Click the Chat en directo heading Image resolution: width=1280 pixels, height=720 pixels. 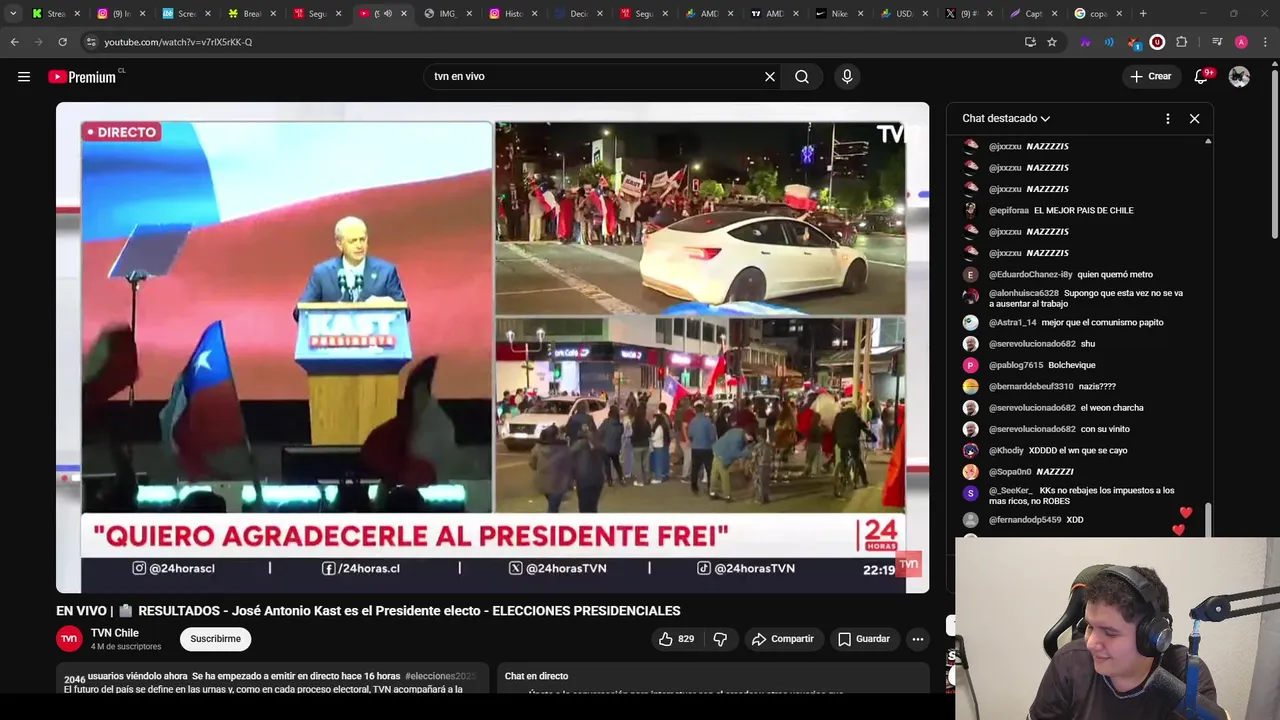pyautogui.click(x=536, y=676)
